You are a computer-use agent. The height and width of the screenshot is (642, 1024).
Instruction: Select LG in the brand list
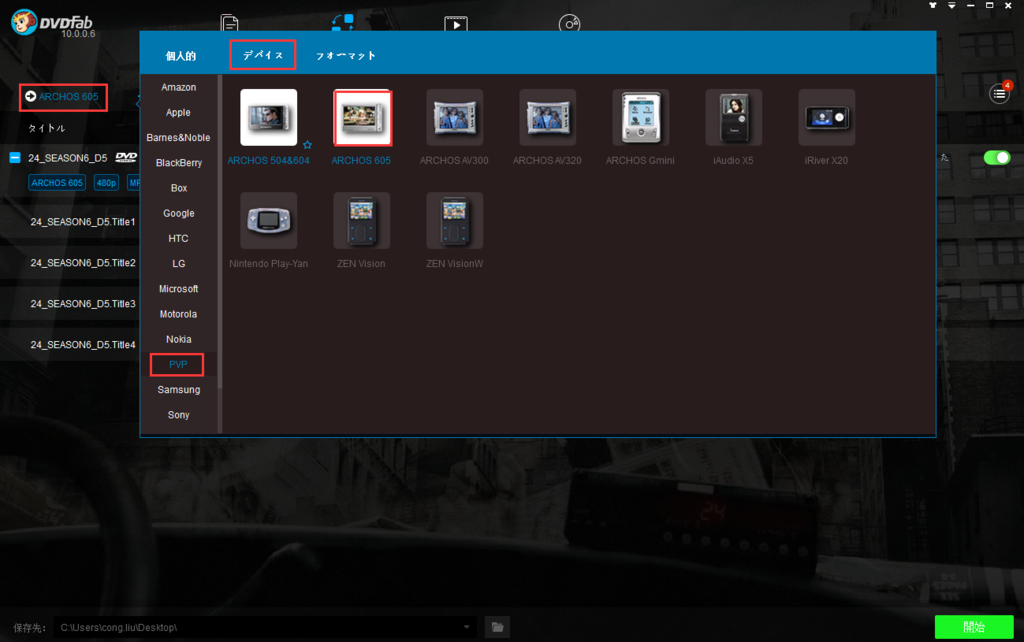coord(178,264)
